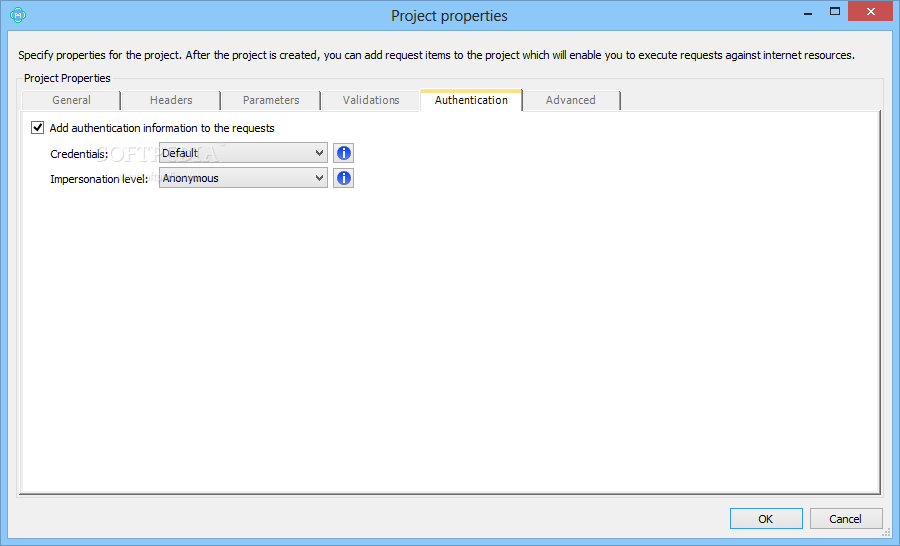Viewport: 900px width, 546px height.
Task: Uncheck Add authentication information to the requests
Action: tap(37, 127)
